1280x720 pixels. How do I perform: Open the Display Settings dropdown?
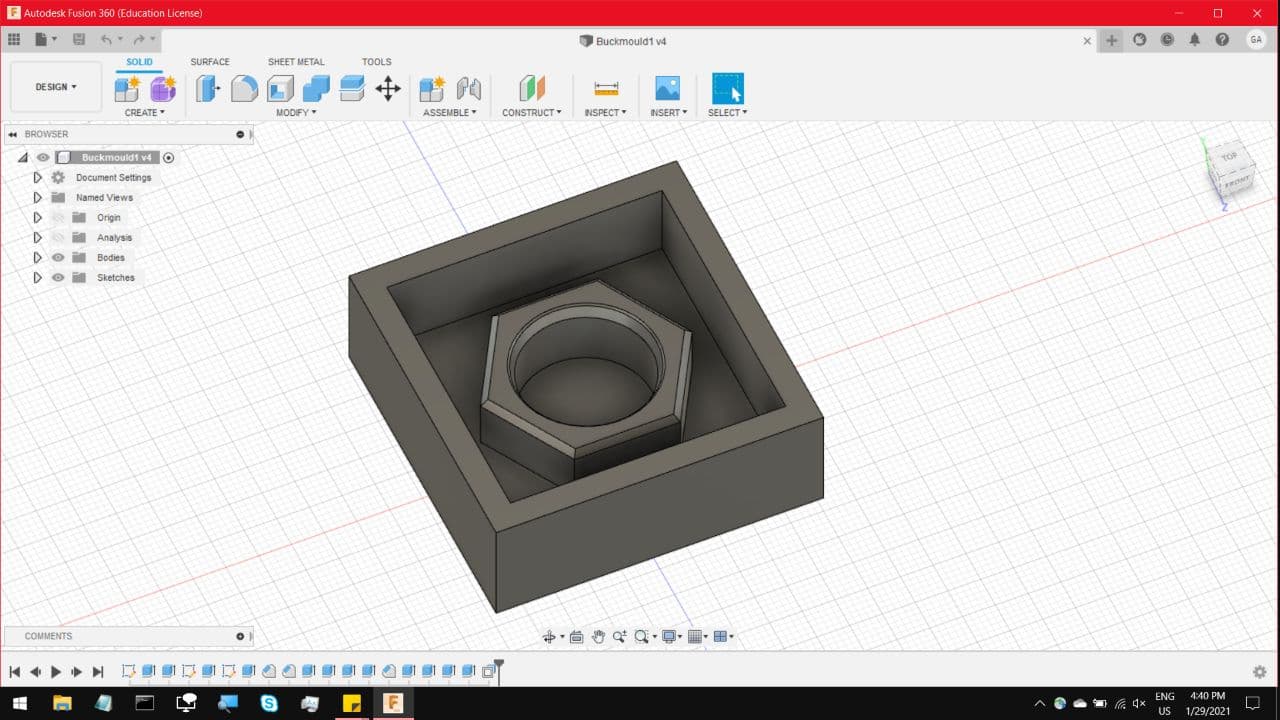coord(672,637)
